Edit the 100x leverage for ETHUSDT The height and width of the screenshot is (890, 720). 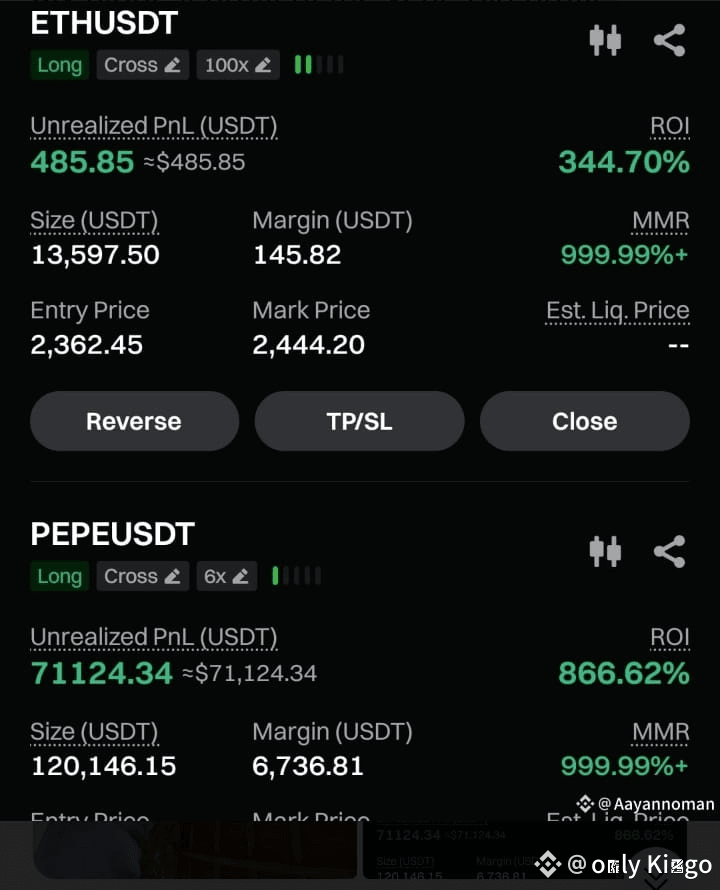[x=238, y=65]
